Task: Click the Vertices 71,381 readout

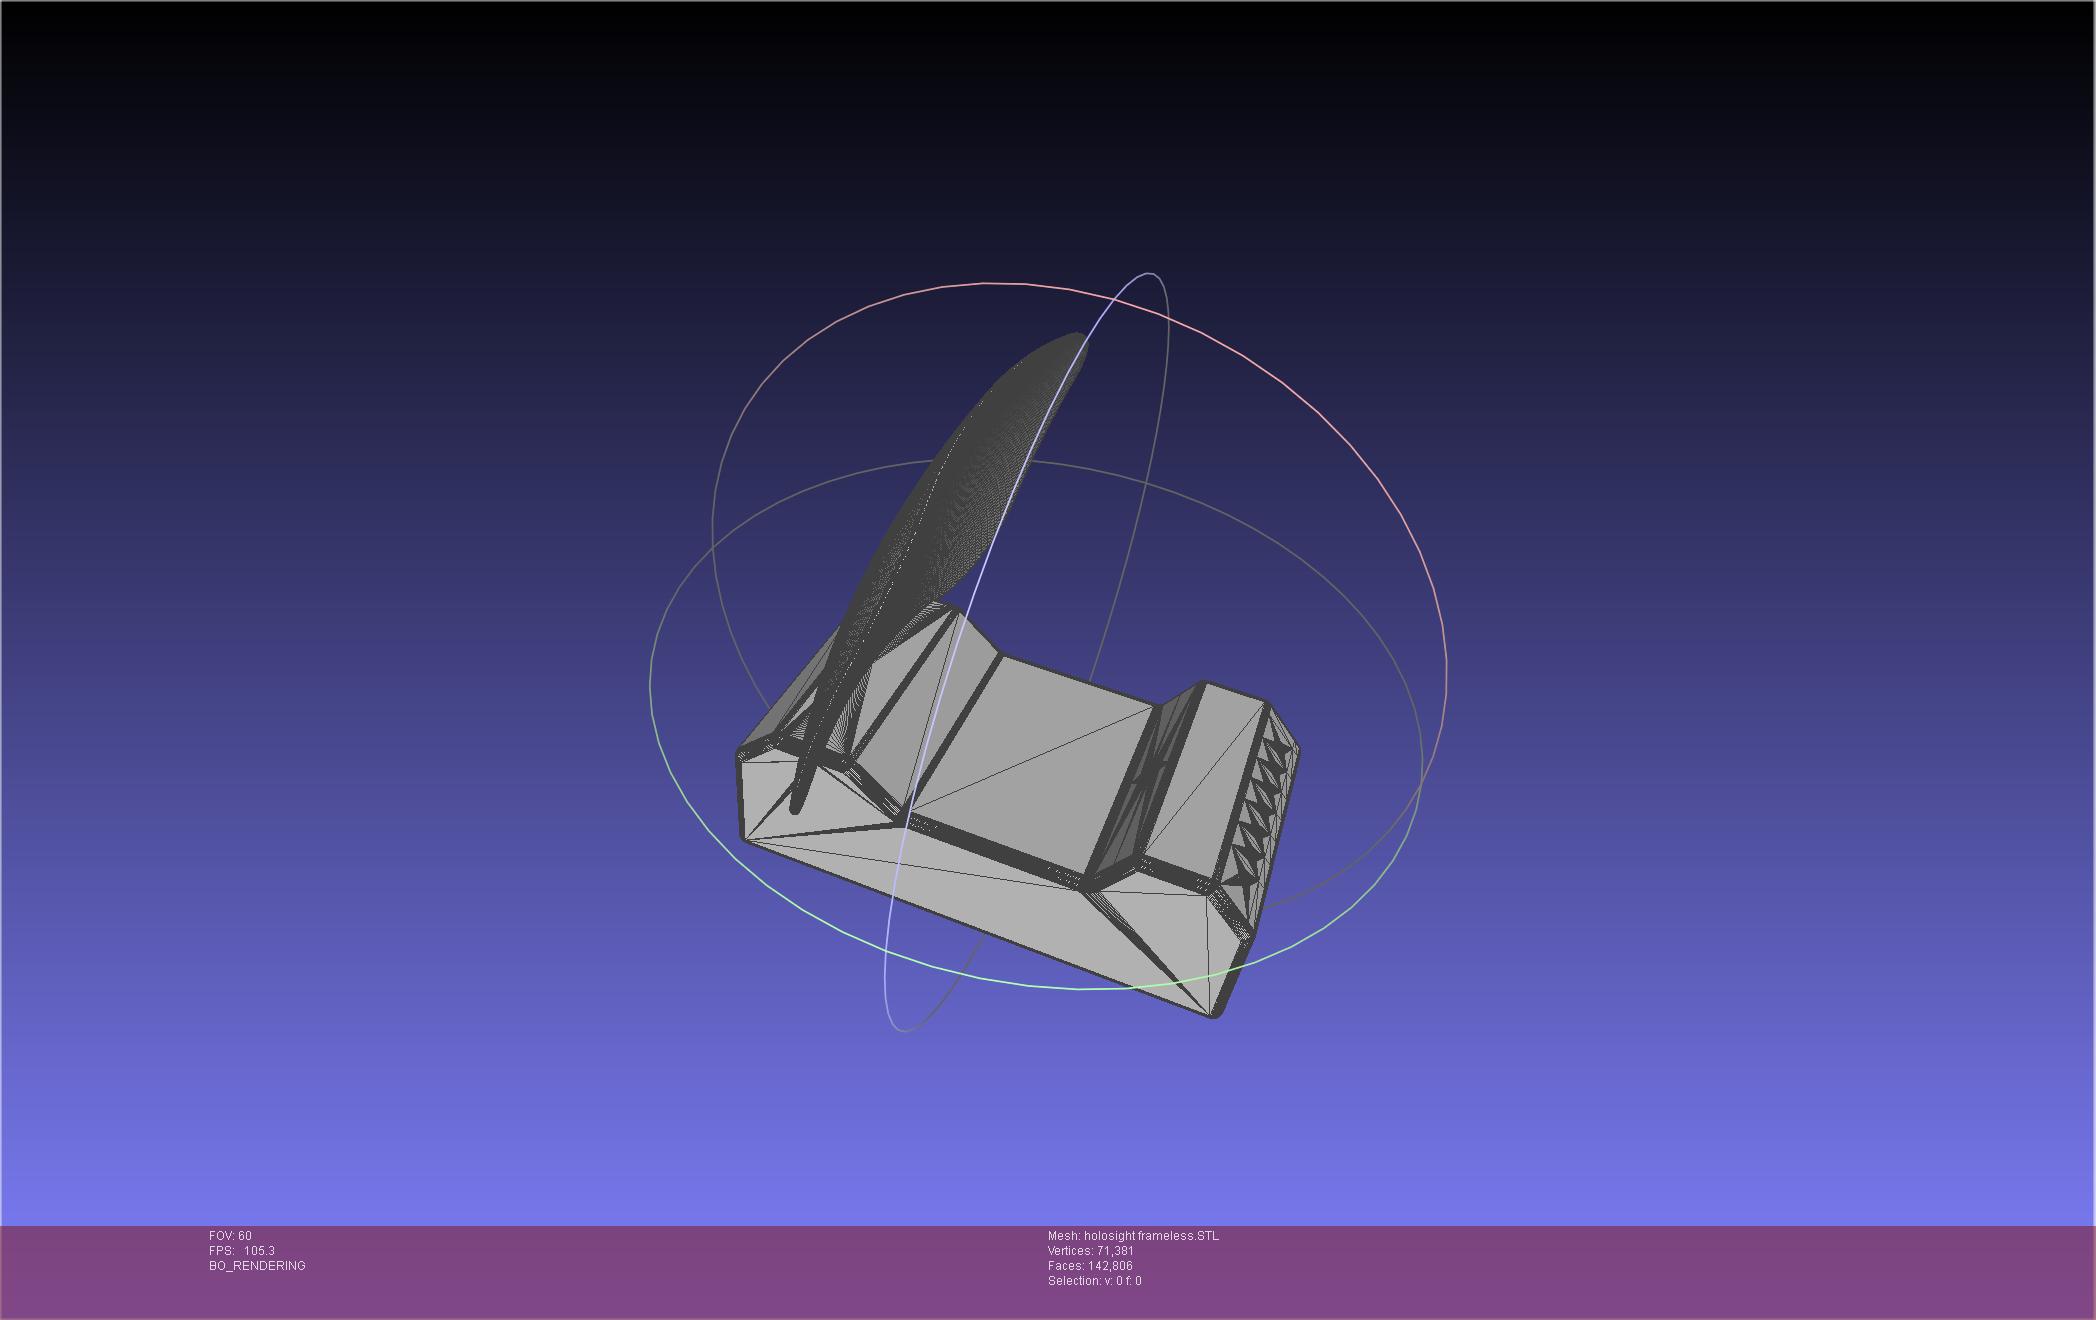Action: 1090,1251
